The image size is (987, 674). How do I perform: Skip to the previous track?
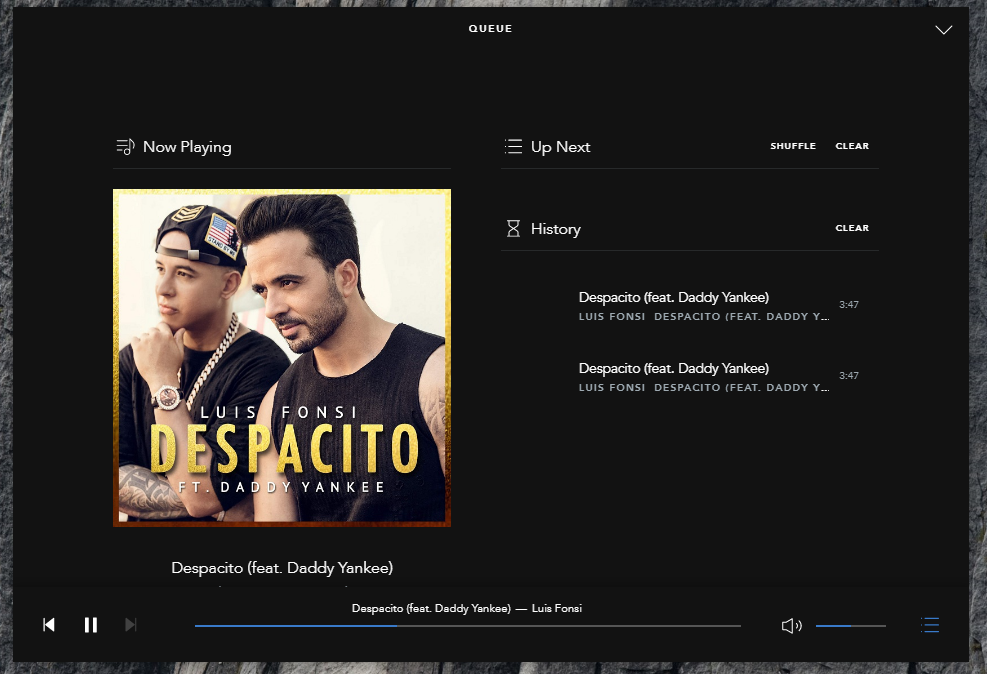pyautogui.click(x=49, y=624)
